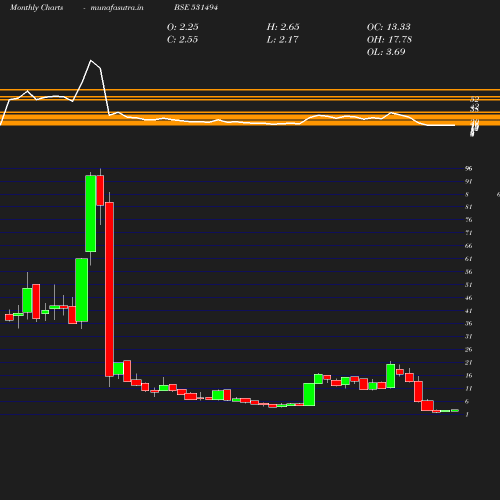The width and height of the screenshot is (500, 500).
Task: Click the "31" price axis label
Action: [x=468, y=336]
